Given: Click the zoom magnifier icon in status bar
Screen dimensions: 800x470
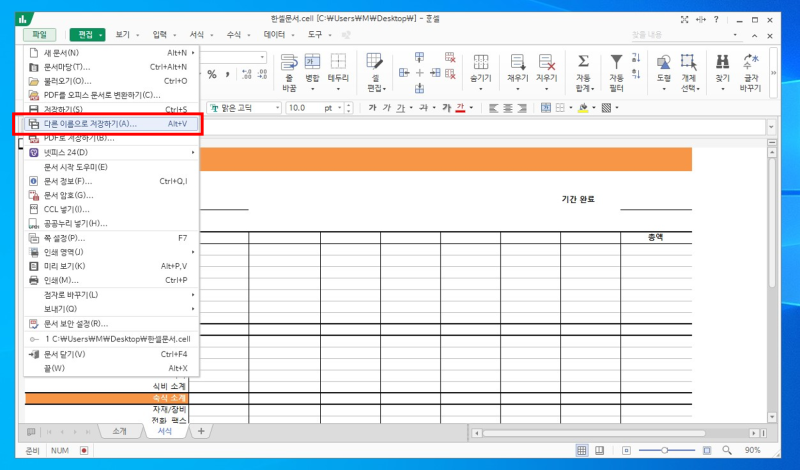Looking at the screenshot, I should pos(727,450).
